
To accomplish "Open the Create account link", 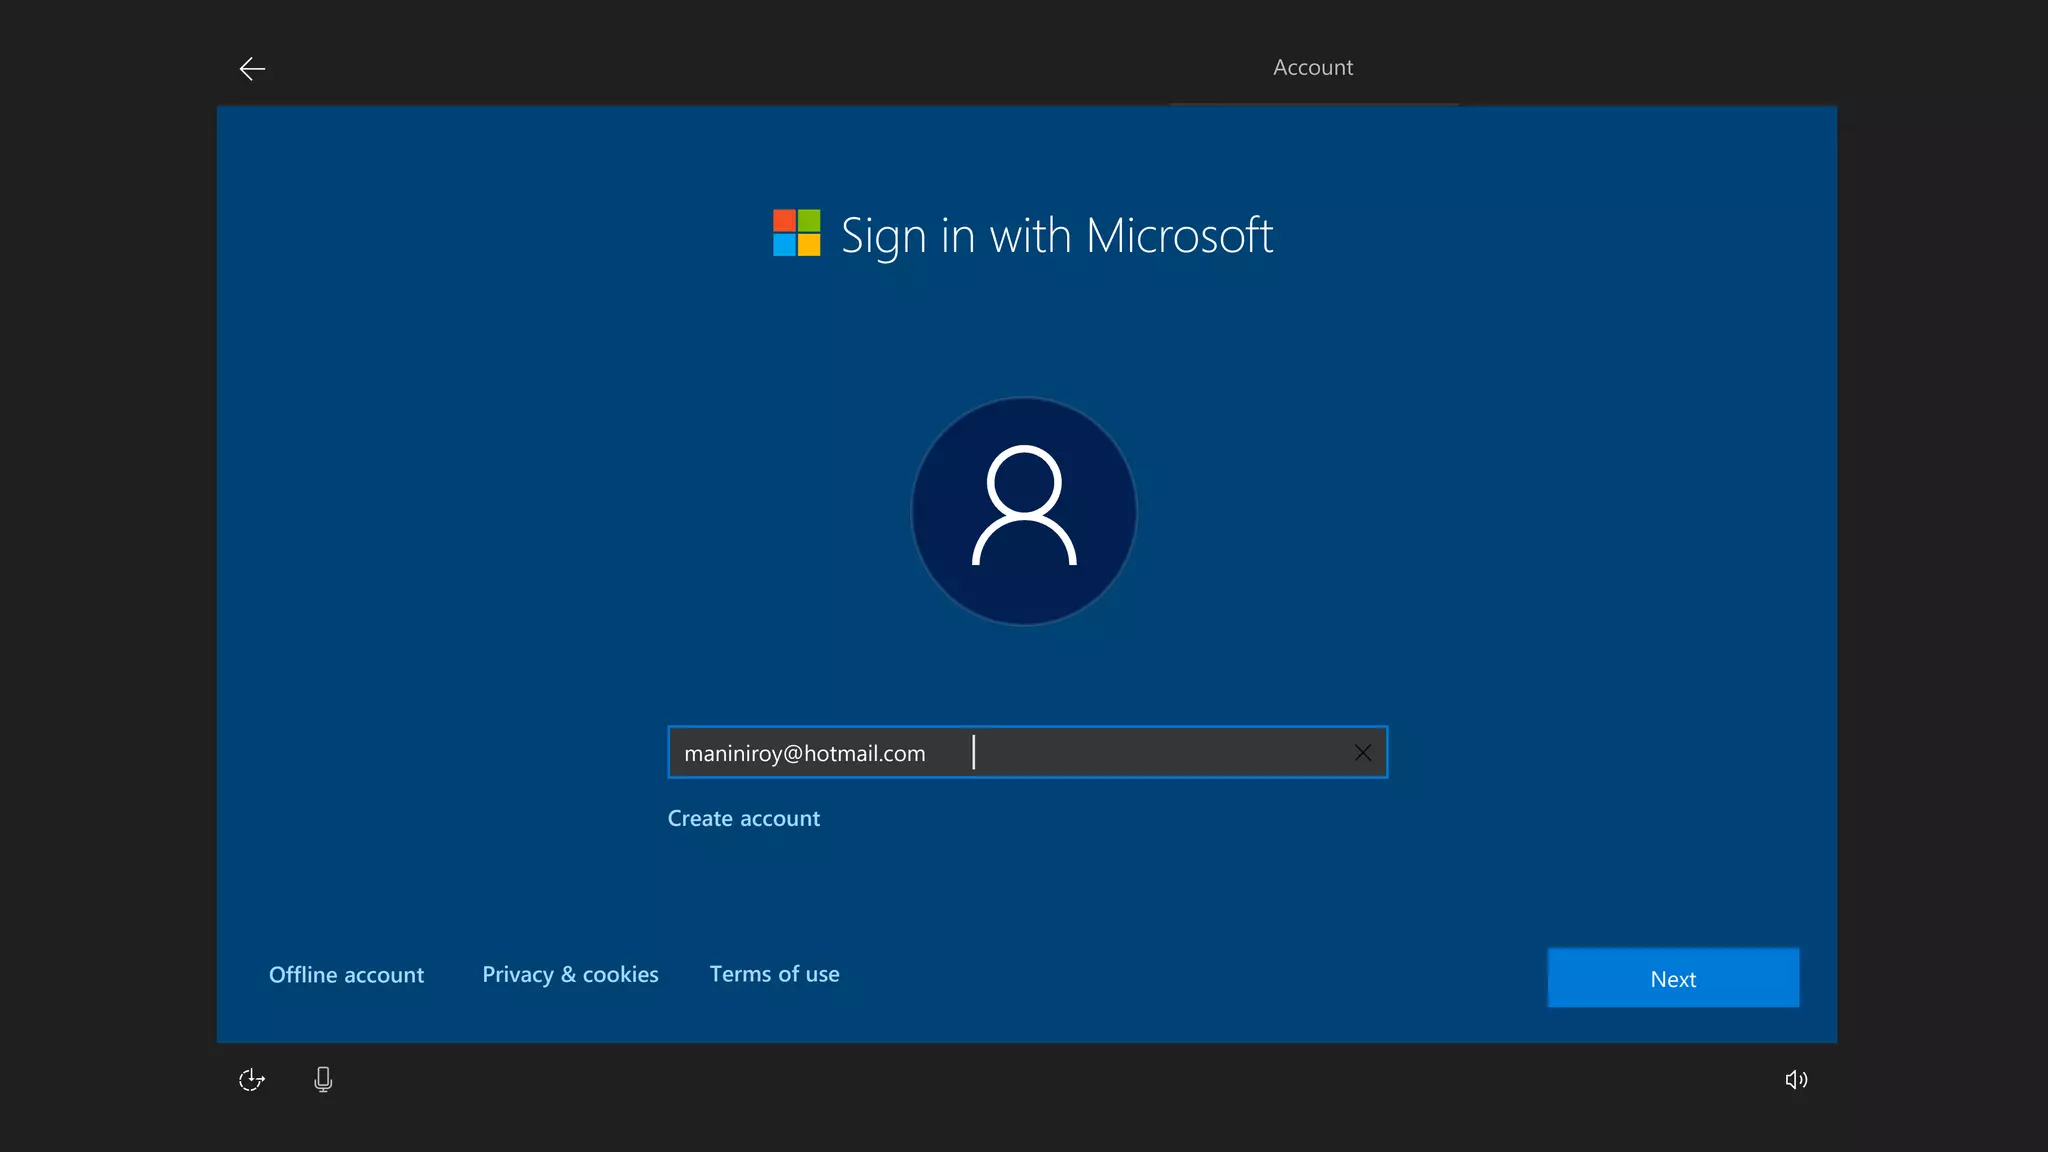I will [744, 818].
